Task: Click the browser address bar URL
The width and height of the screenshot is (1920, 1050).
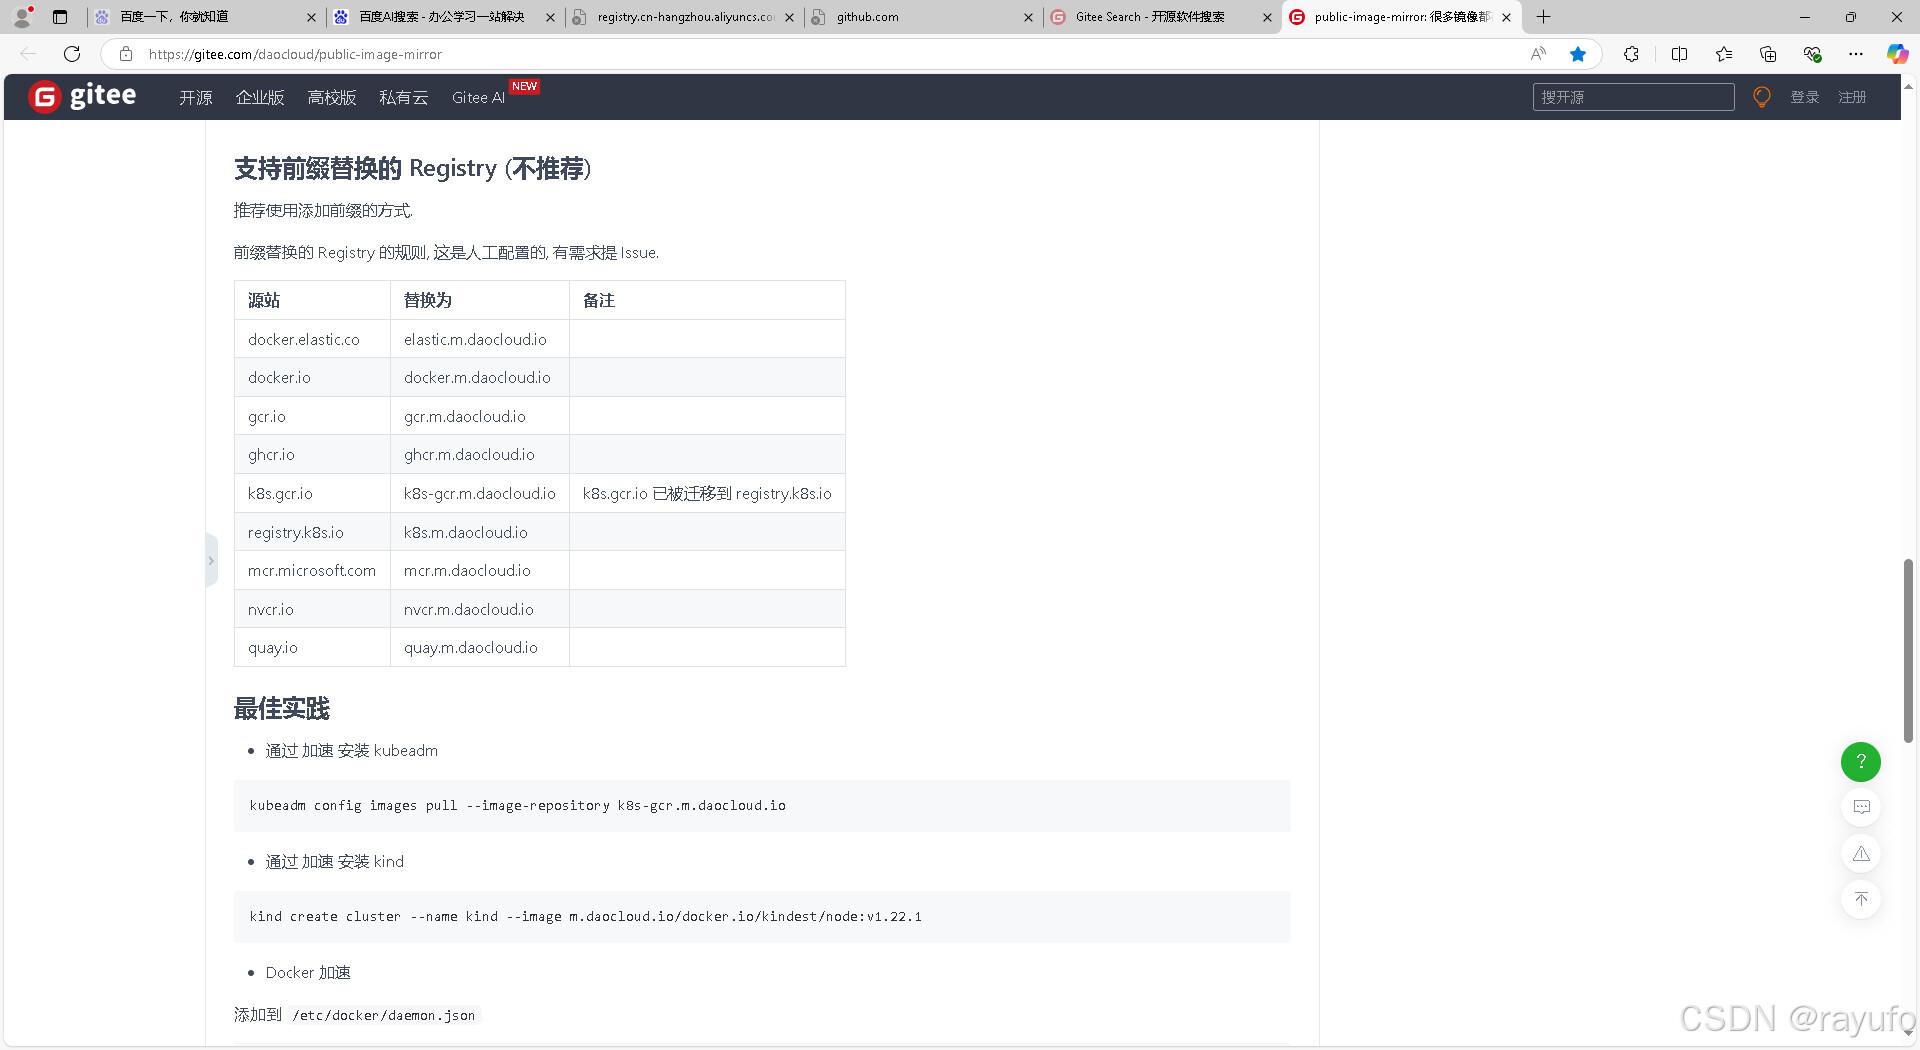Action: (295, 54)
